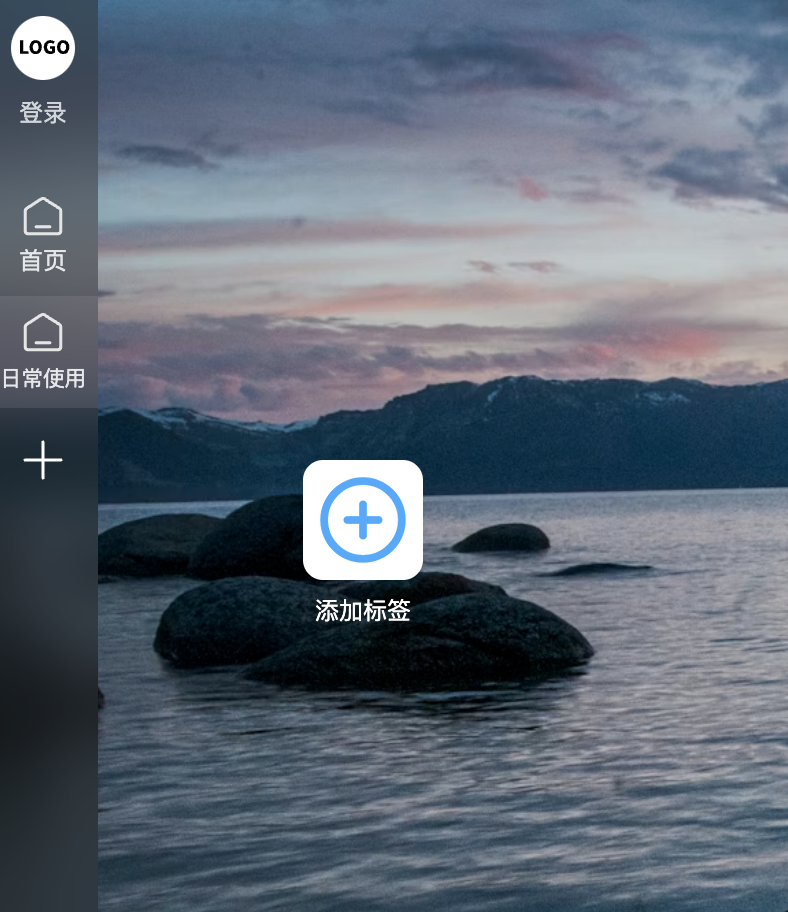Select the 首页 house icon
The width and height of the screenshot is (788, 912).
point(43,216)
